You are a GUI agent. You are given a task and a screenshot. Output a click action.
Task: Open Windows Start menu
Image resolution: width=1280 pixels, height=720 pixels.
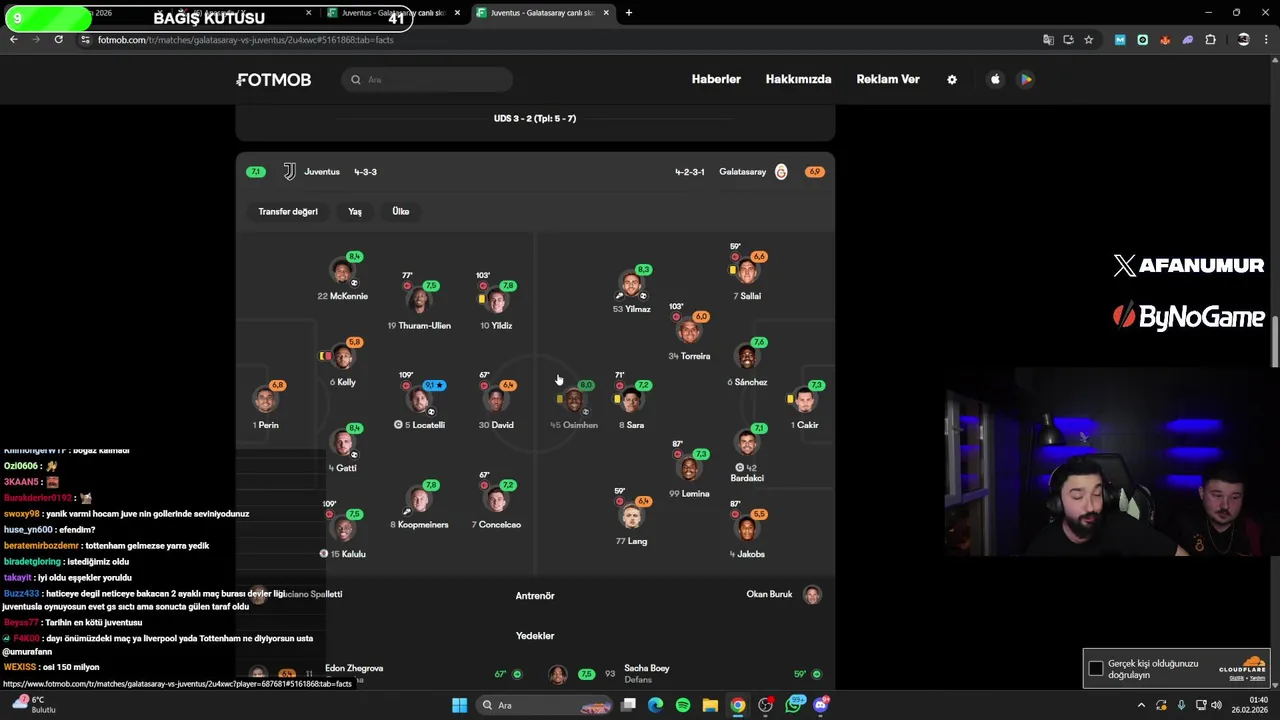[x=459, y=705]
